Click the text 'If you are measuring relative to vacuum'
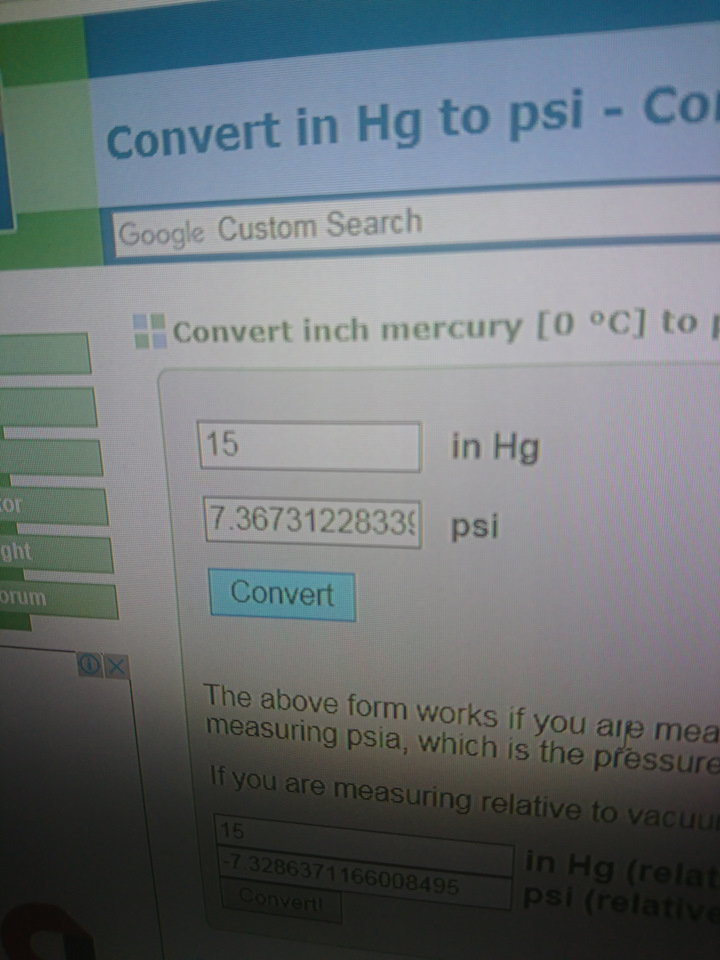This screenshot has width=720, height=960. (x=464, y=796)
